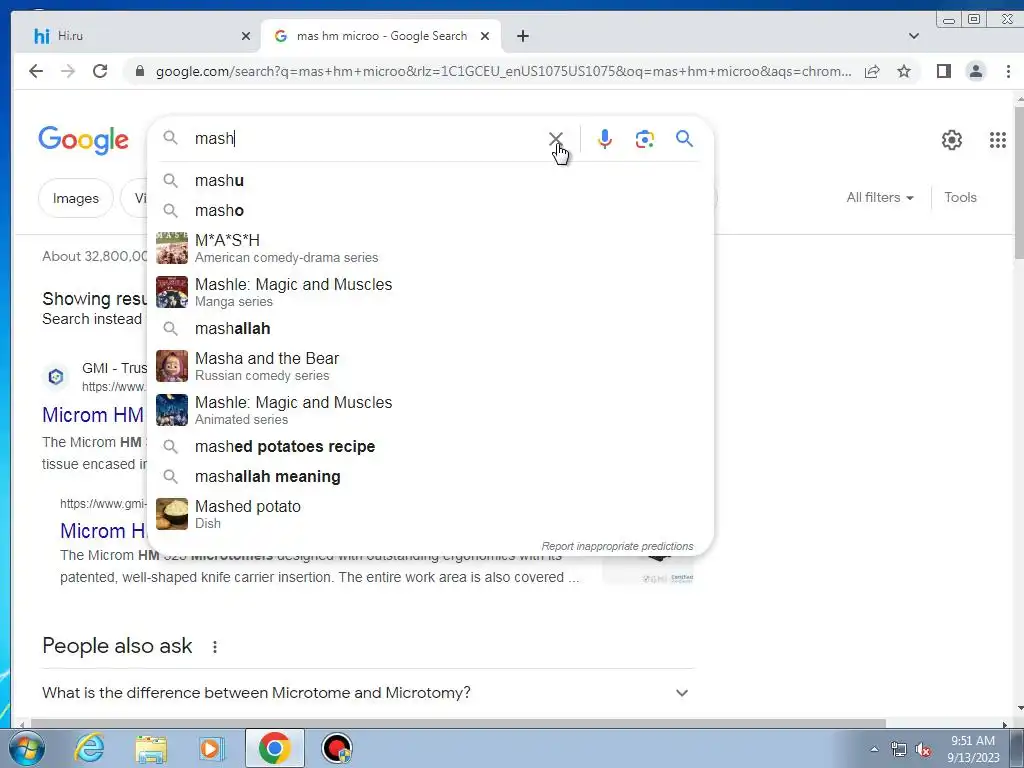This screenshot has width=1024, height=768.
Task: Open the Windows Start menu
Action: pyautogui.click(x=27, y=748)
